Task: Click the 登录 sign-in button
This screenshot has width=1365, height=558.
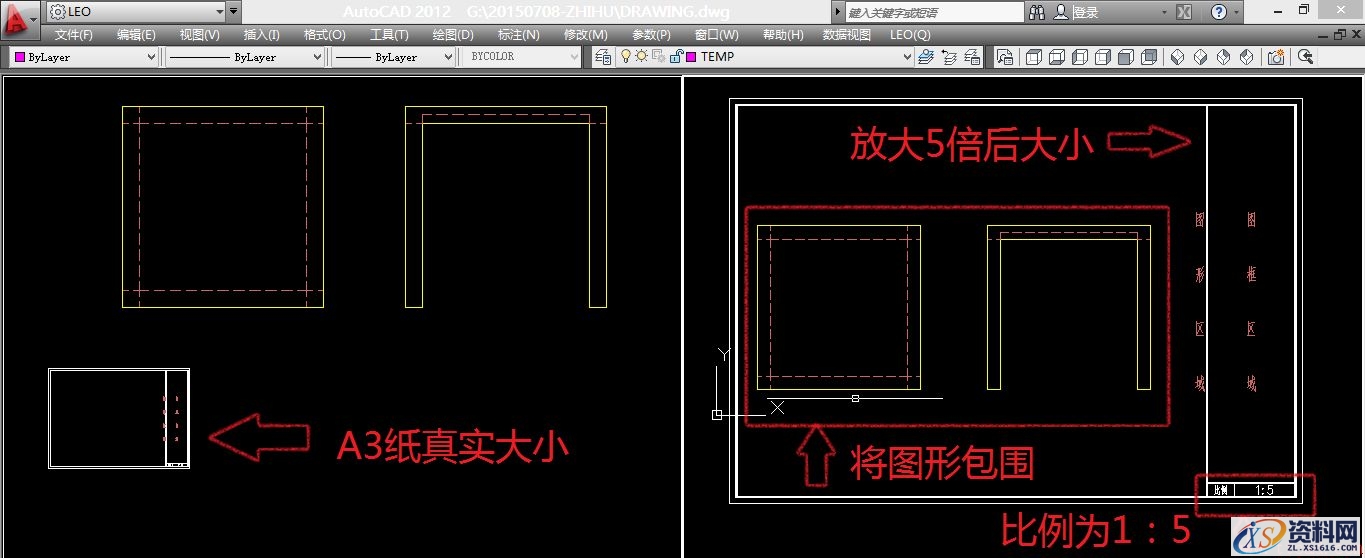Action: pos(1086,12)
